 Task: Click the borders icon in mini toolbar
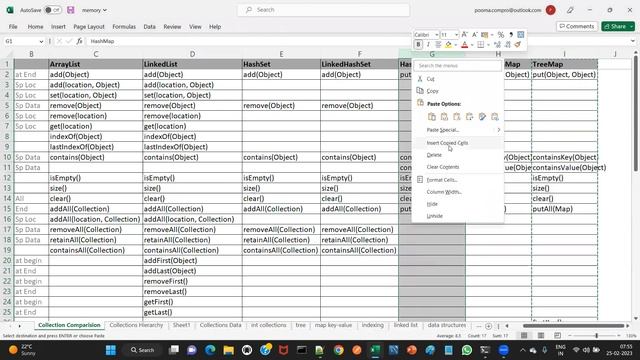click(480, 44)
